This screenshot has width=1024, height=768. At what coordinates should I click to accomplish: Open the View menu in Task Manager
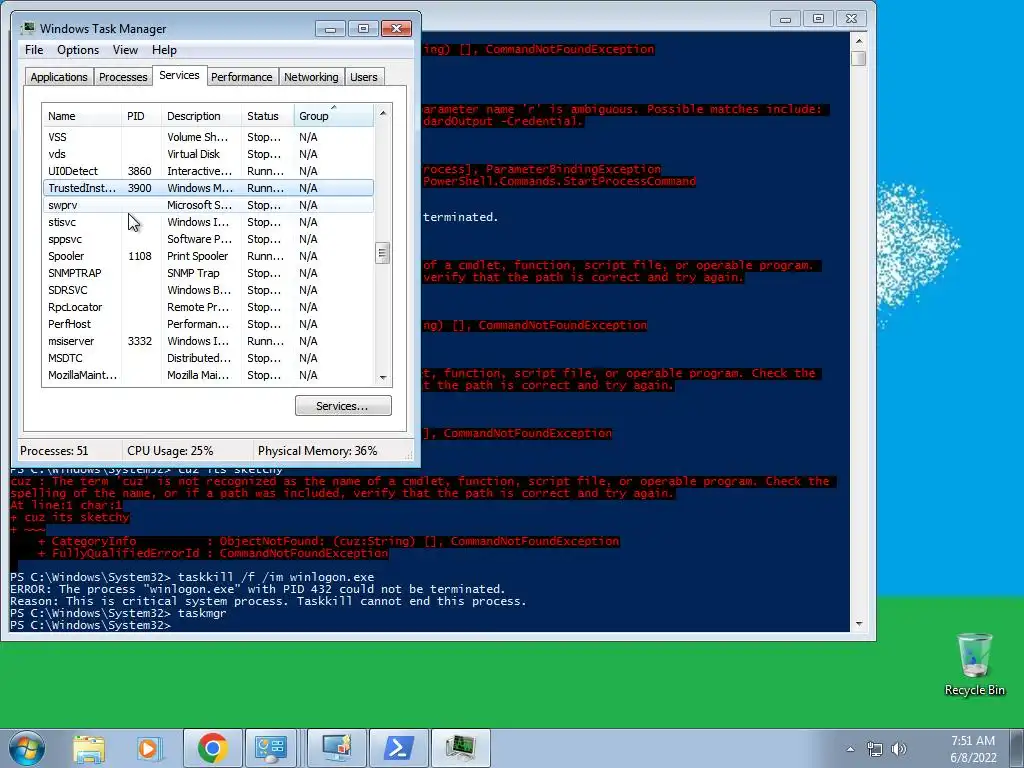click(125, 50)
